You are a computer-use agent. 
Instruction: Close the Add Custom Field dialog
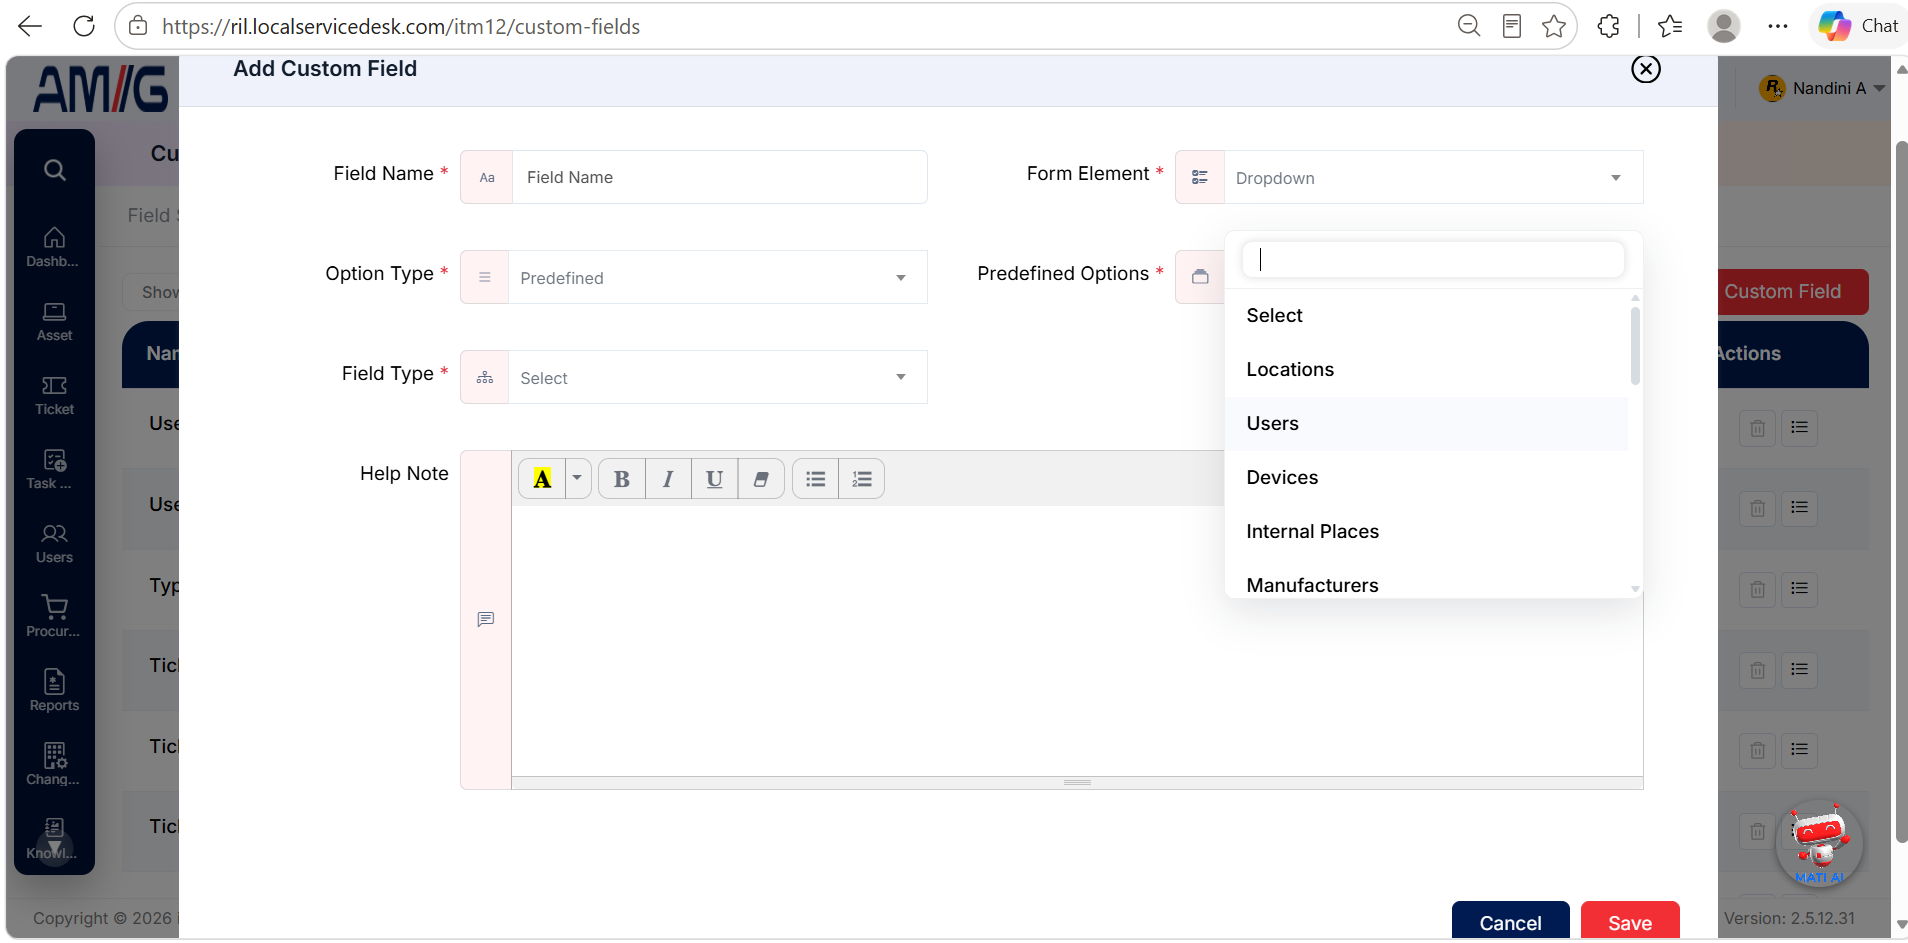1646,69
